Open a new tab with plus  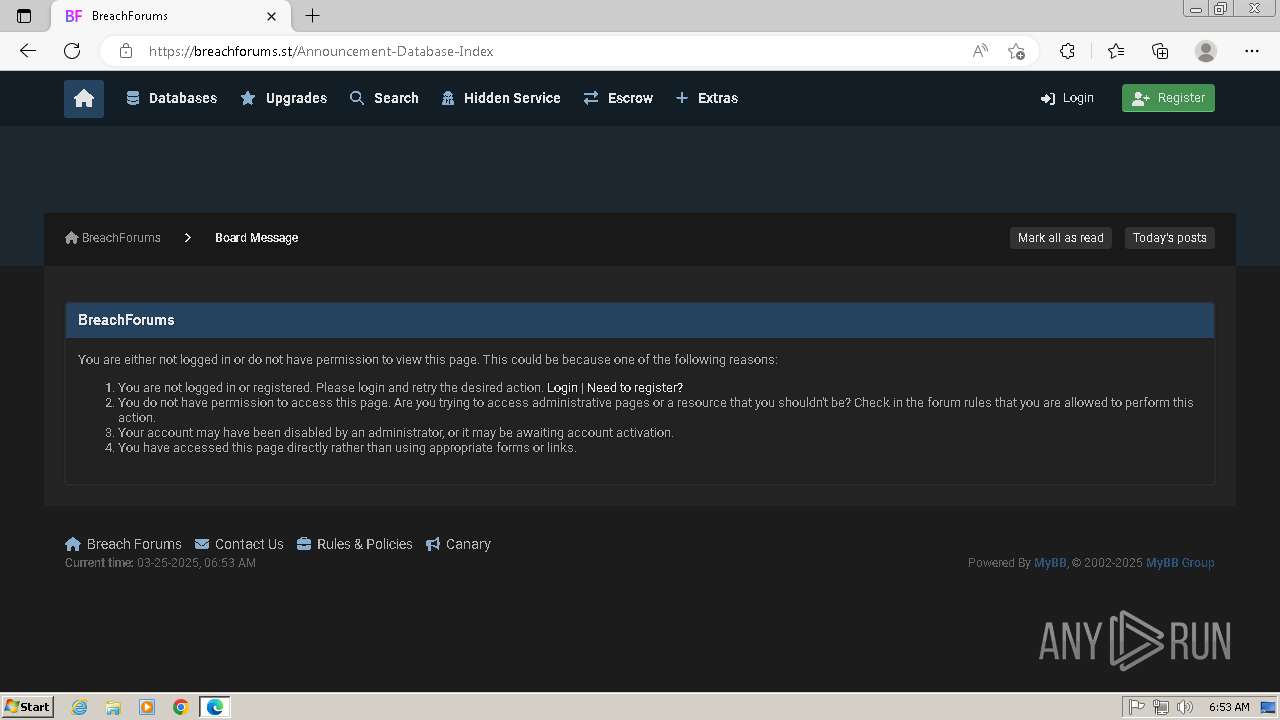(312, 16)
